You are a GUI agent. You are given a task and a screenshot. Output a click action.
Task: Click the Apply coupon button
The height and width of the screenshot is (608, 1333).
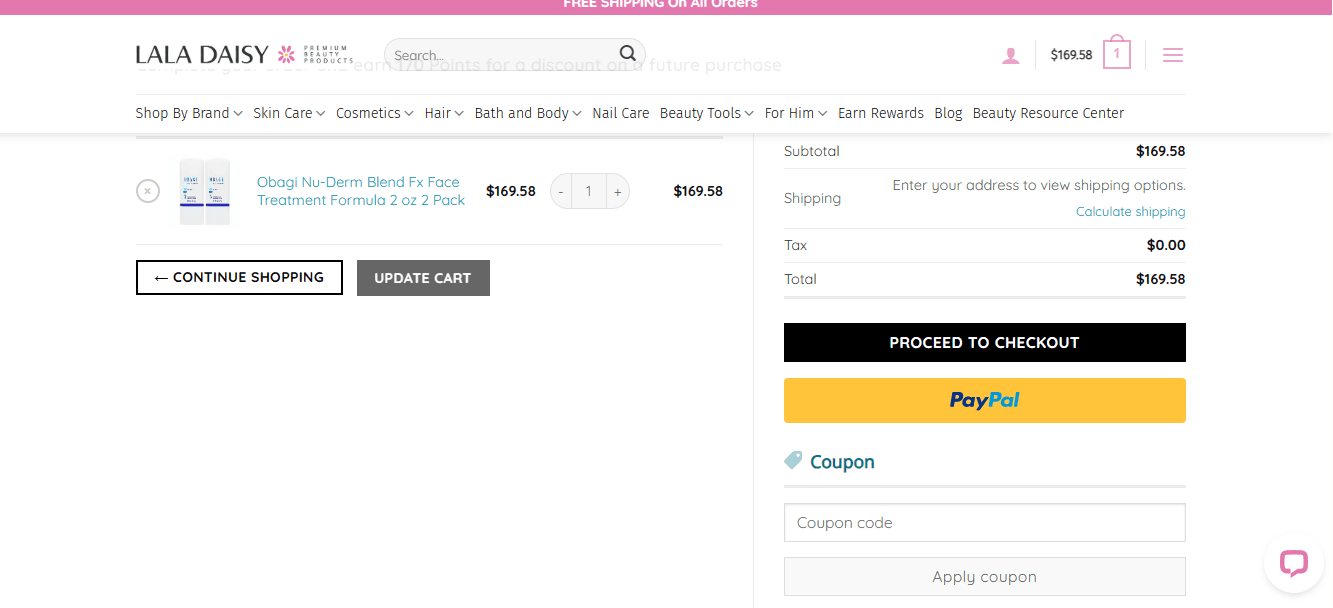985,577
